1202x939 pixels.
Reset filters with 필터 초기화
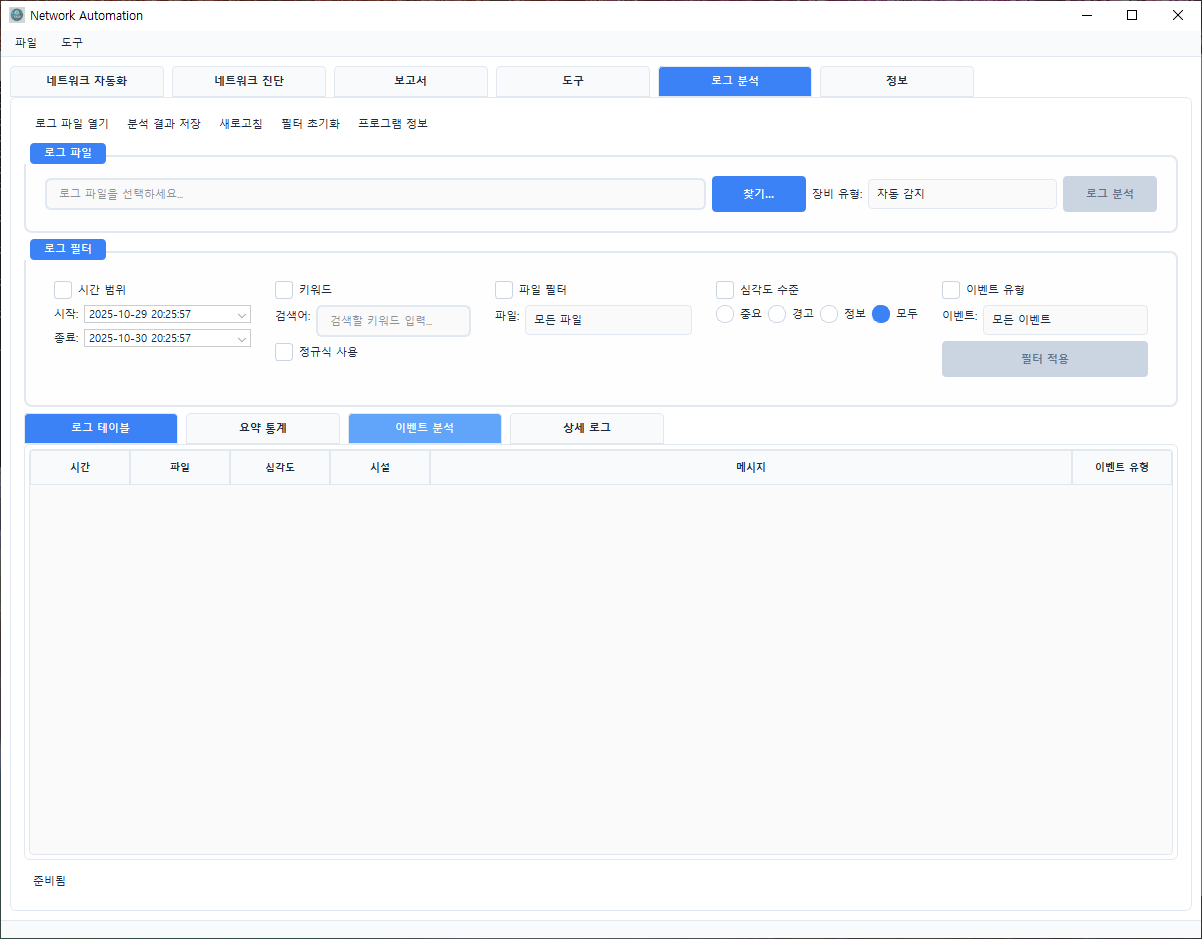pyautogui.click(x=310, y=124)
